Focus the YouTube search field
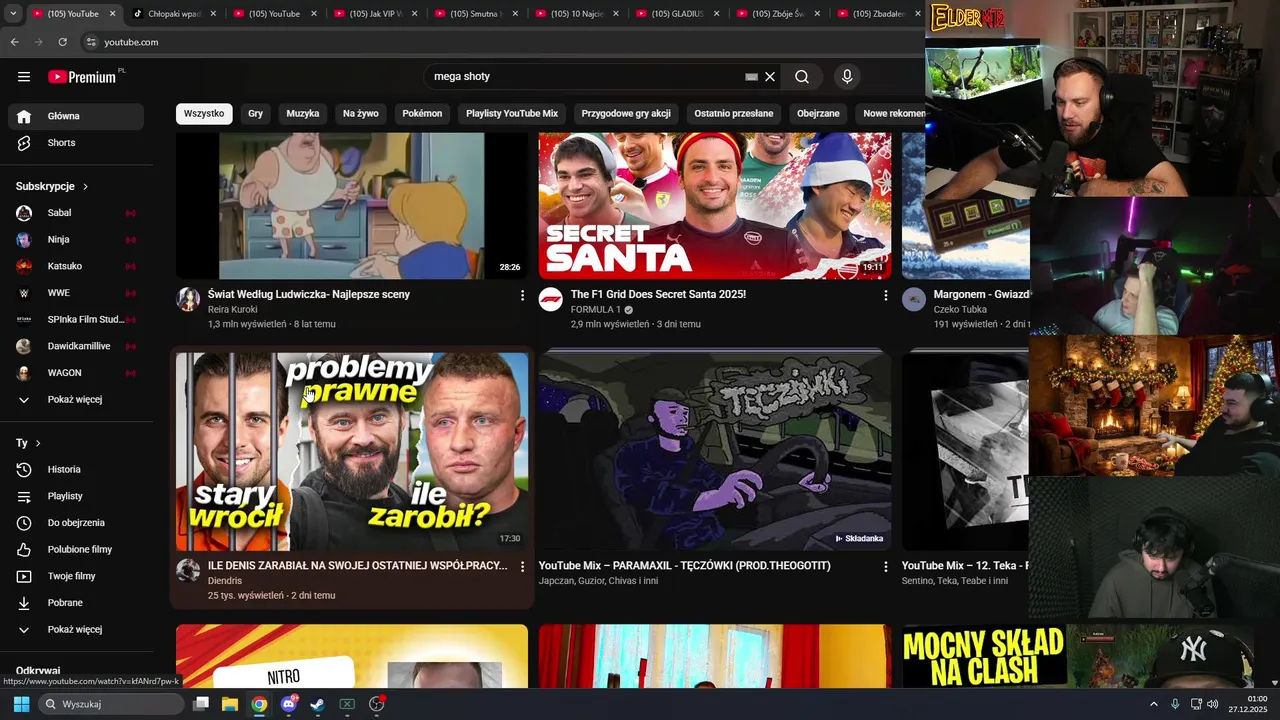 pyautogui.click(x=585, y=77)
